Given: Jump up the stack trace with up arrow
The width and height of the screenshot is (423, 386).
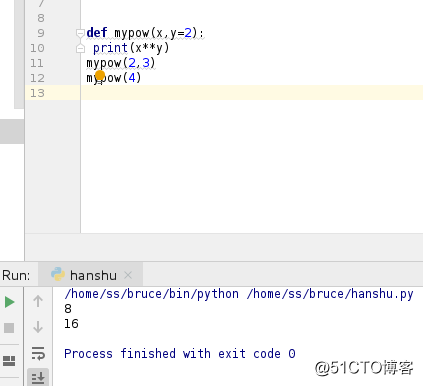Looking at the screenshot, I should (x=38, y=301).
